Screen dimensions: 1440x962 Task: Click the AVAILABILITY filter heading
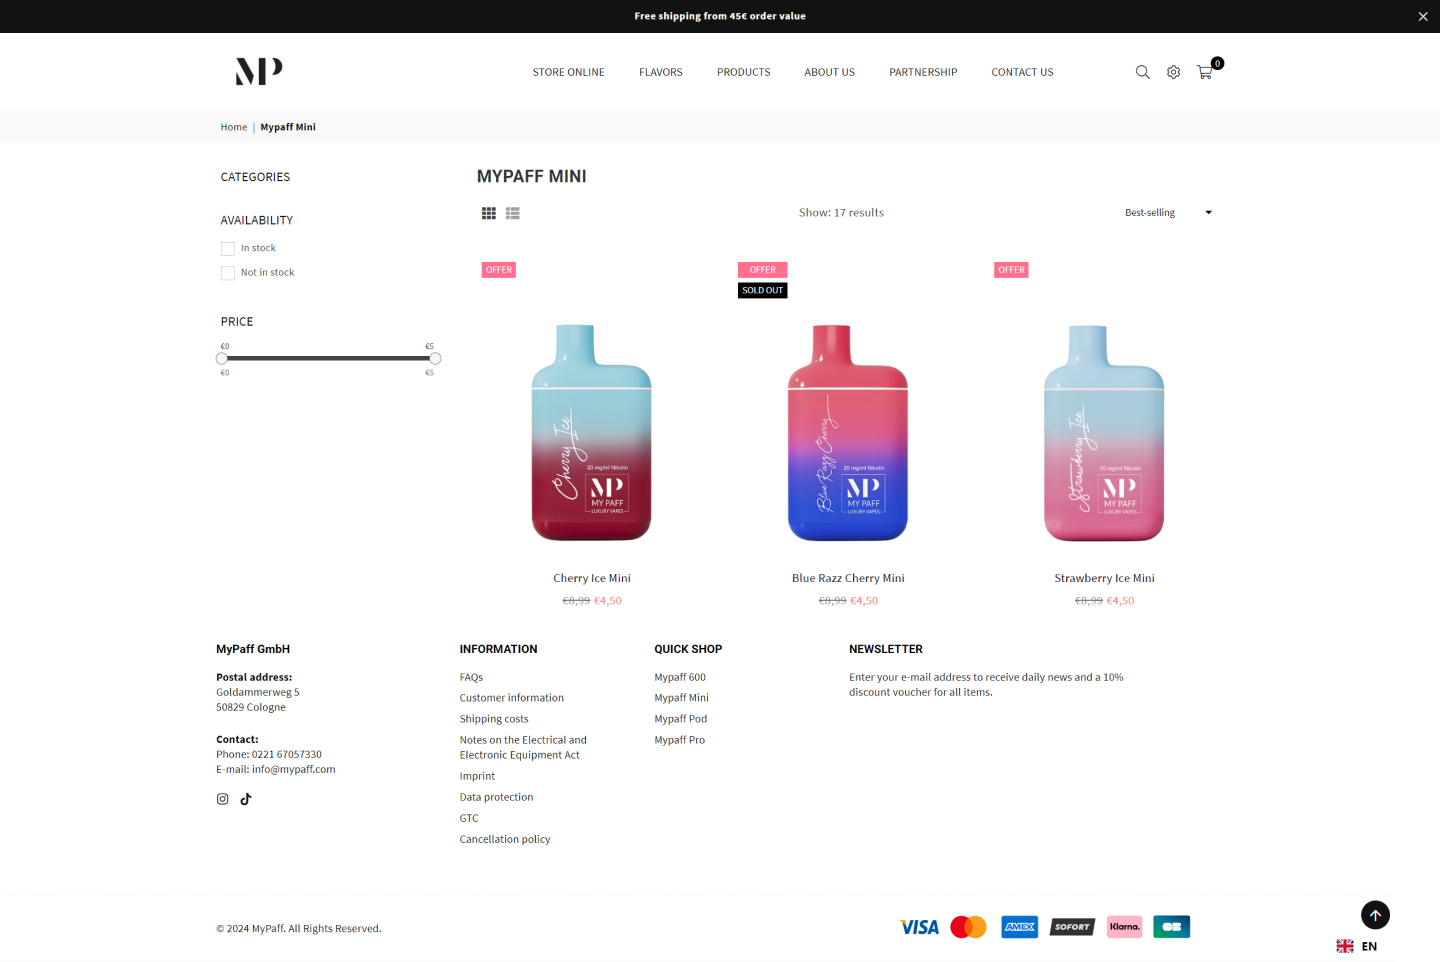coord(257,220)
